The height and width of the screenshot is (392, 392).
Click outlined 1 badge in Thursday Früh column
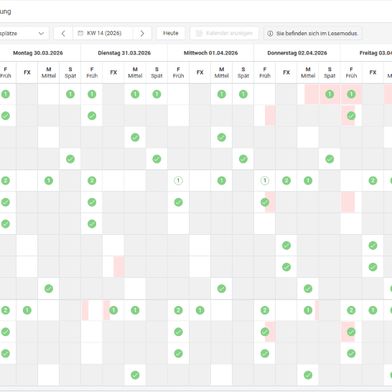(x=265, y=181)
